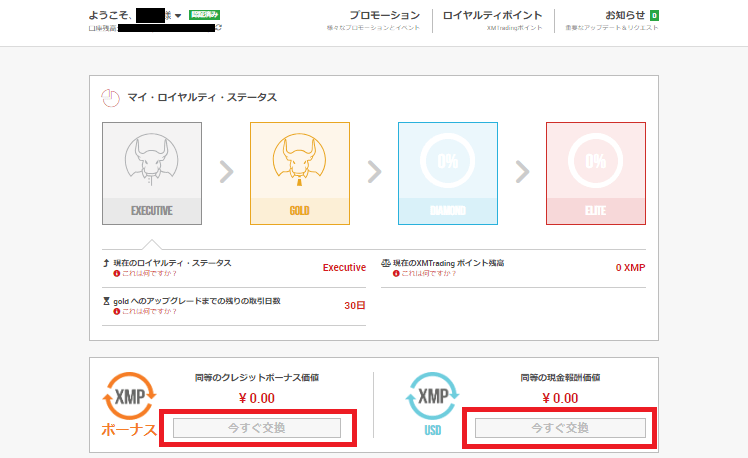Click the cash reward ¥ 0.00 amount
The image size is (748, 458).
[560, 398]
